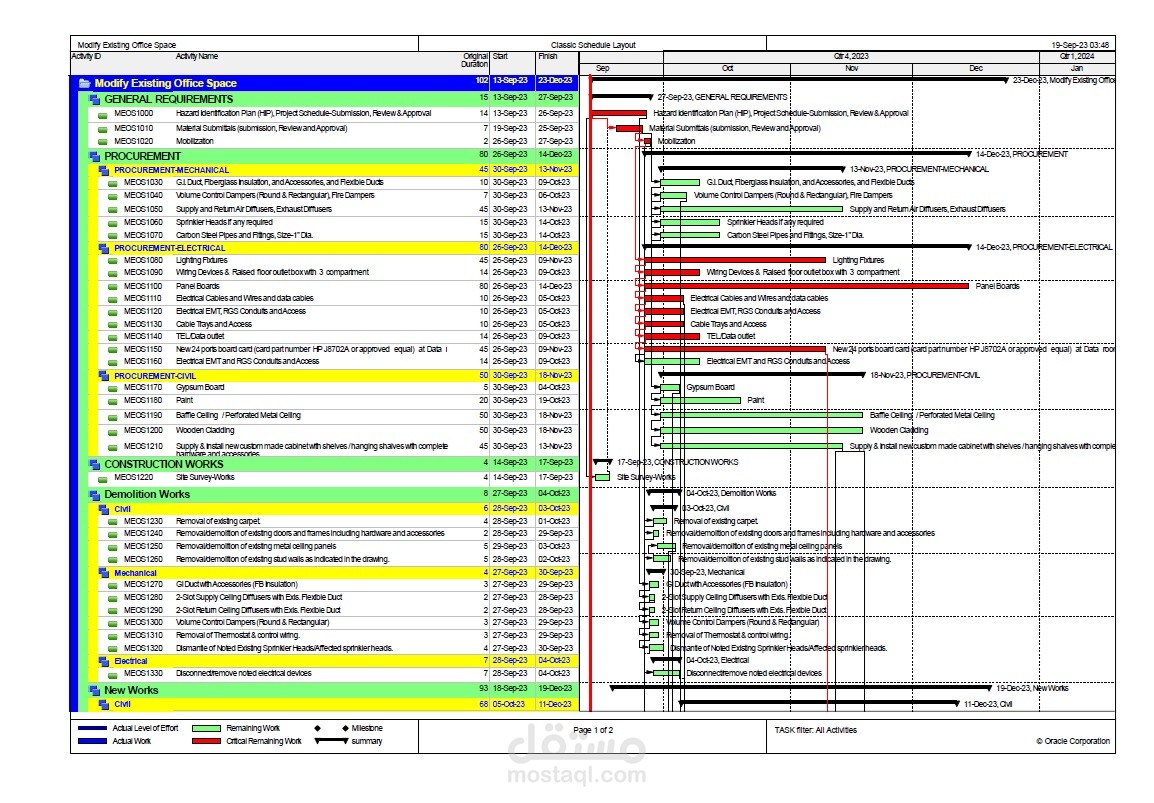Click the folder icon beside Modify Existing Office Space
Image resolution: width=1154 pixels, height=803 pixels.
tap(85, 83)
